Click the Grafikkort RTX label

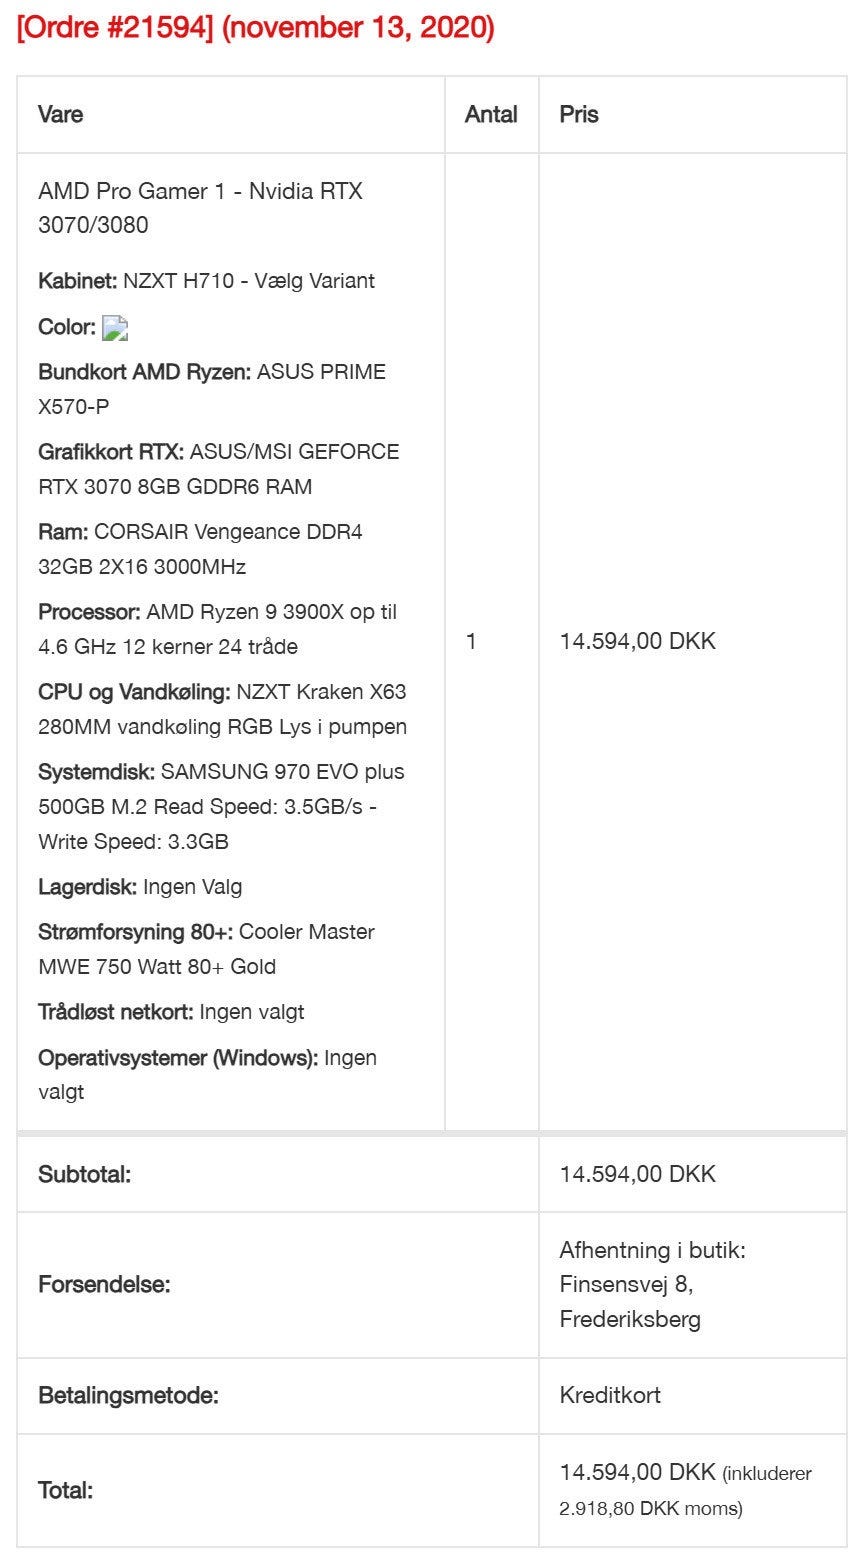[110, 452]
